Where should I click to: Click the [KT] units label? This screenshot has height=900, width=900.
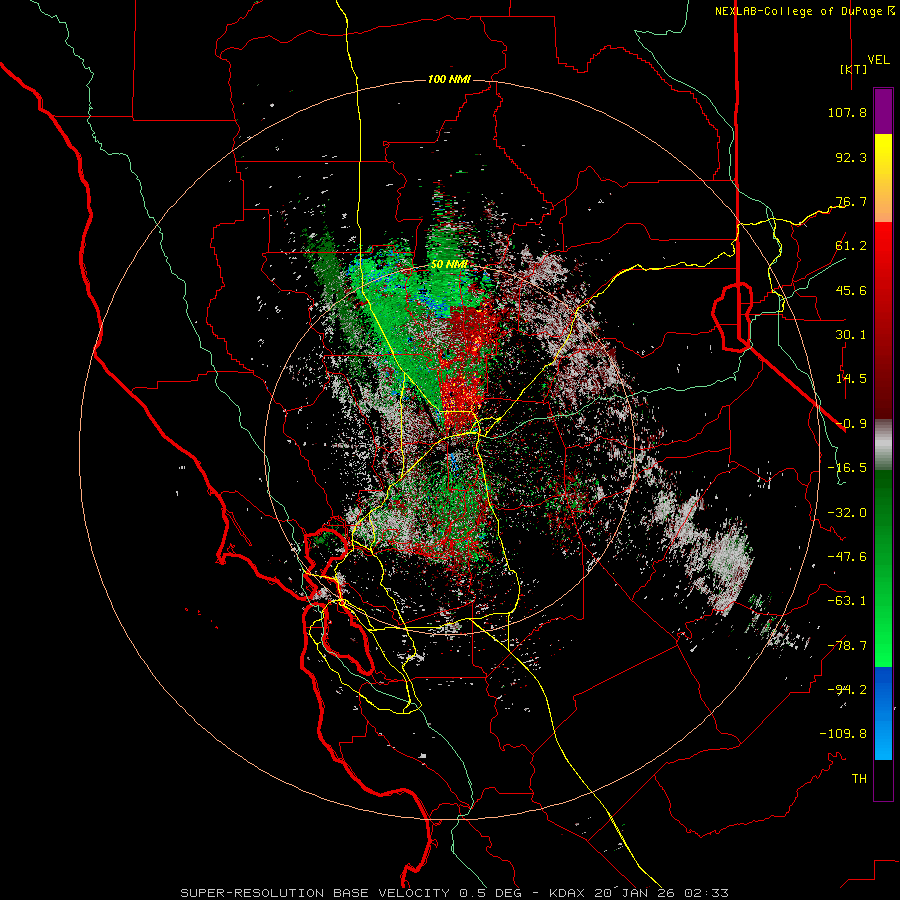[x=854, y=69]
